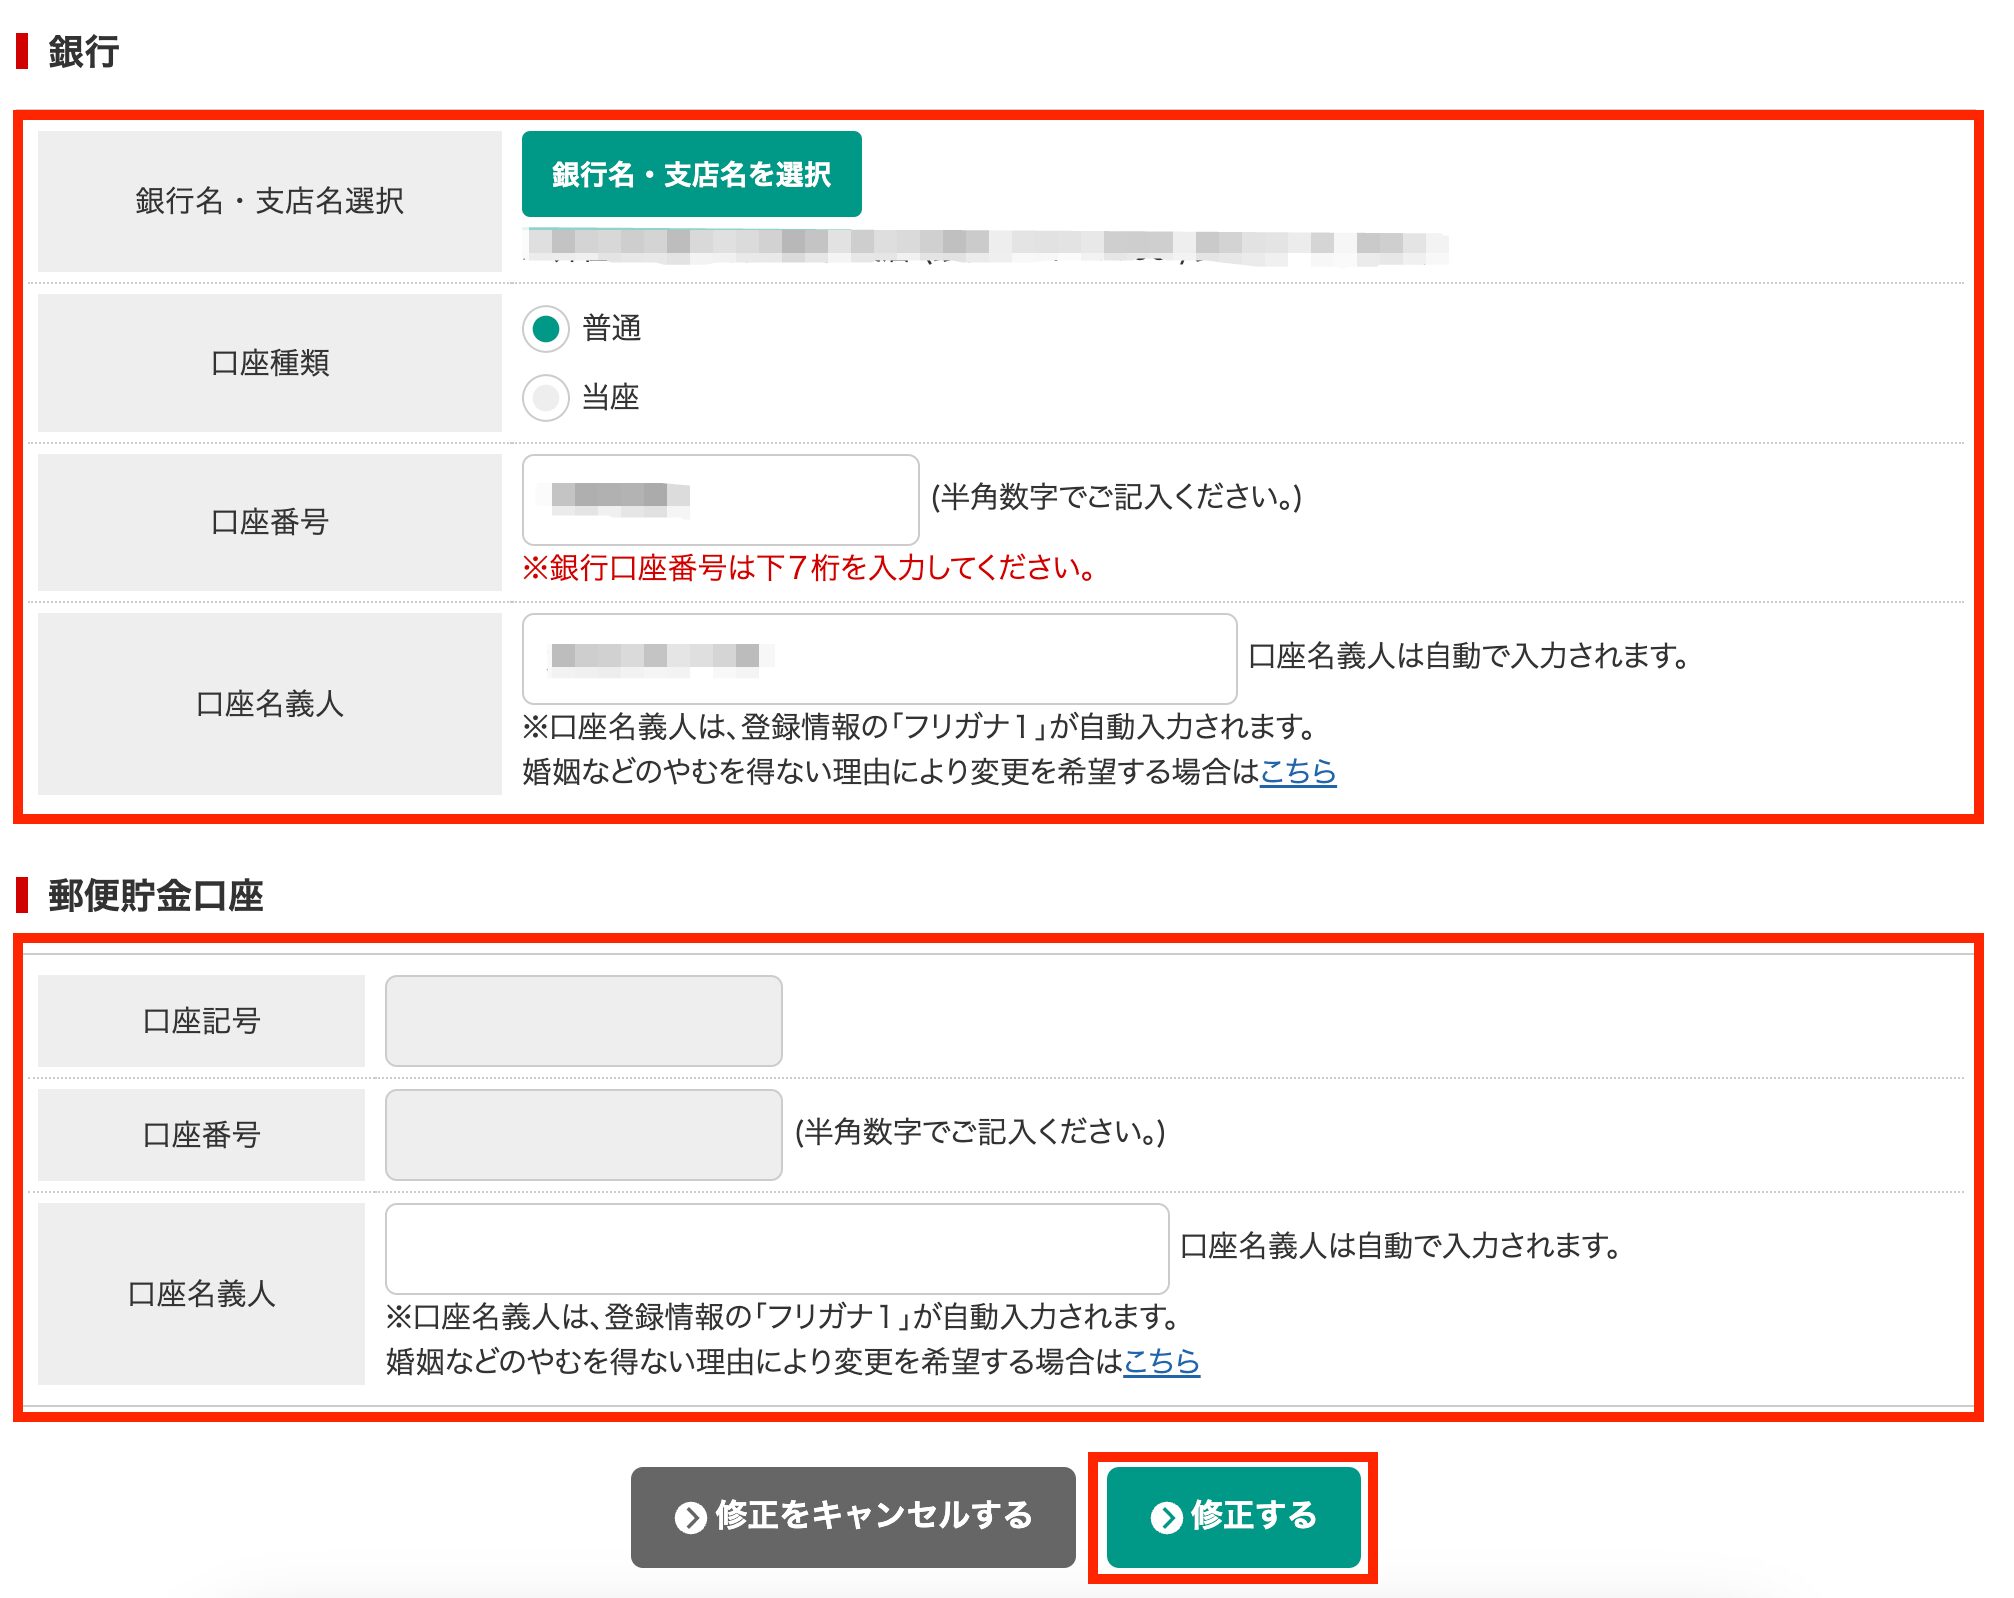The image size is (2014, 1598).
Task: Focus the postal savings 口座名義人 field
Action: click(777, 1248)
